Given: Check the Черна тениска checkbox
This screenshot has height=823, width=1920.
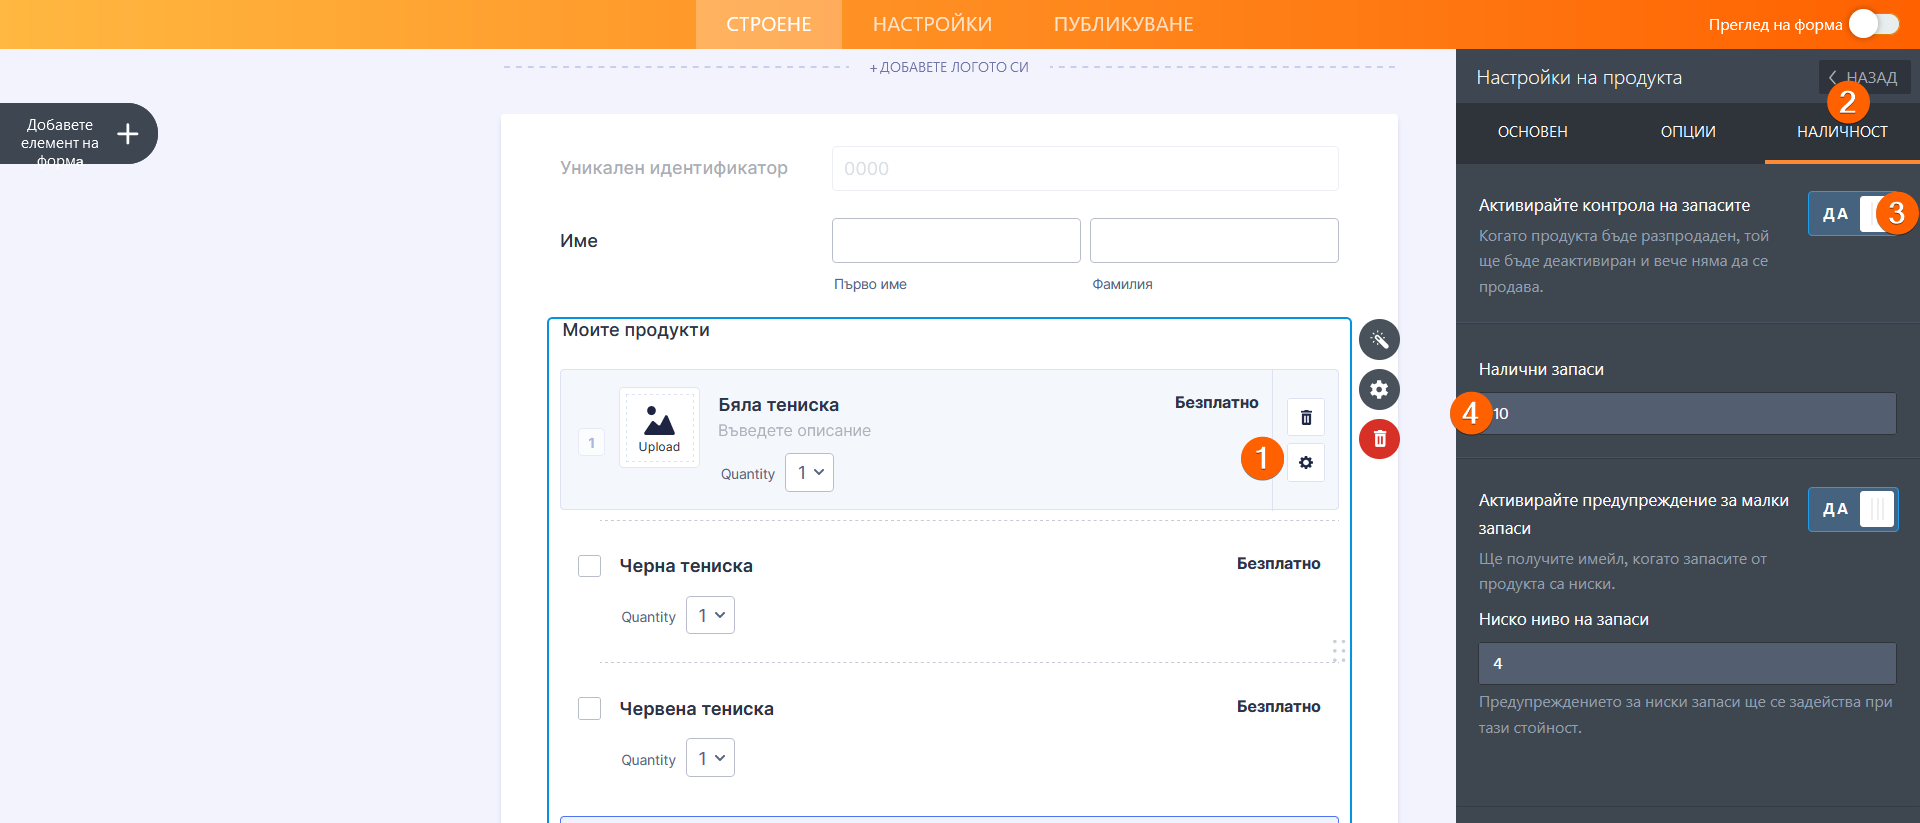Looking at the screenshot, I should click(x=590, y=566).
